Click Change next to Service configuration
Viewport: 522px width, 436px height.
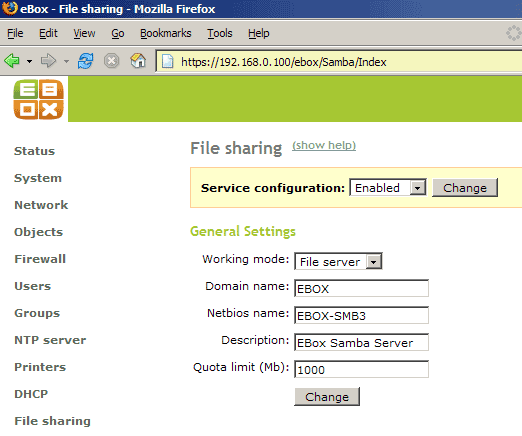(465, 188)
